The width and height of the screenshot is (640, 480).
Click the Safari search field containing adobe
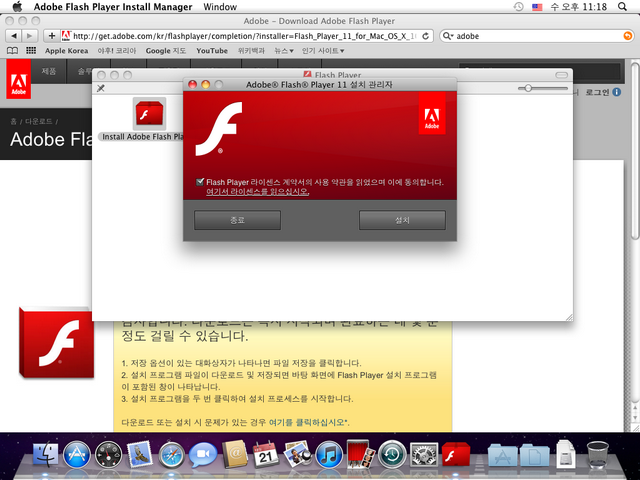pyautogui.click(x=537, y=36)
